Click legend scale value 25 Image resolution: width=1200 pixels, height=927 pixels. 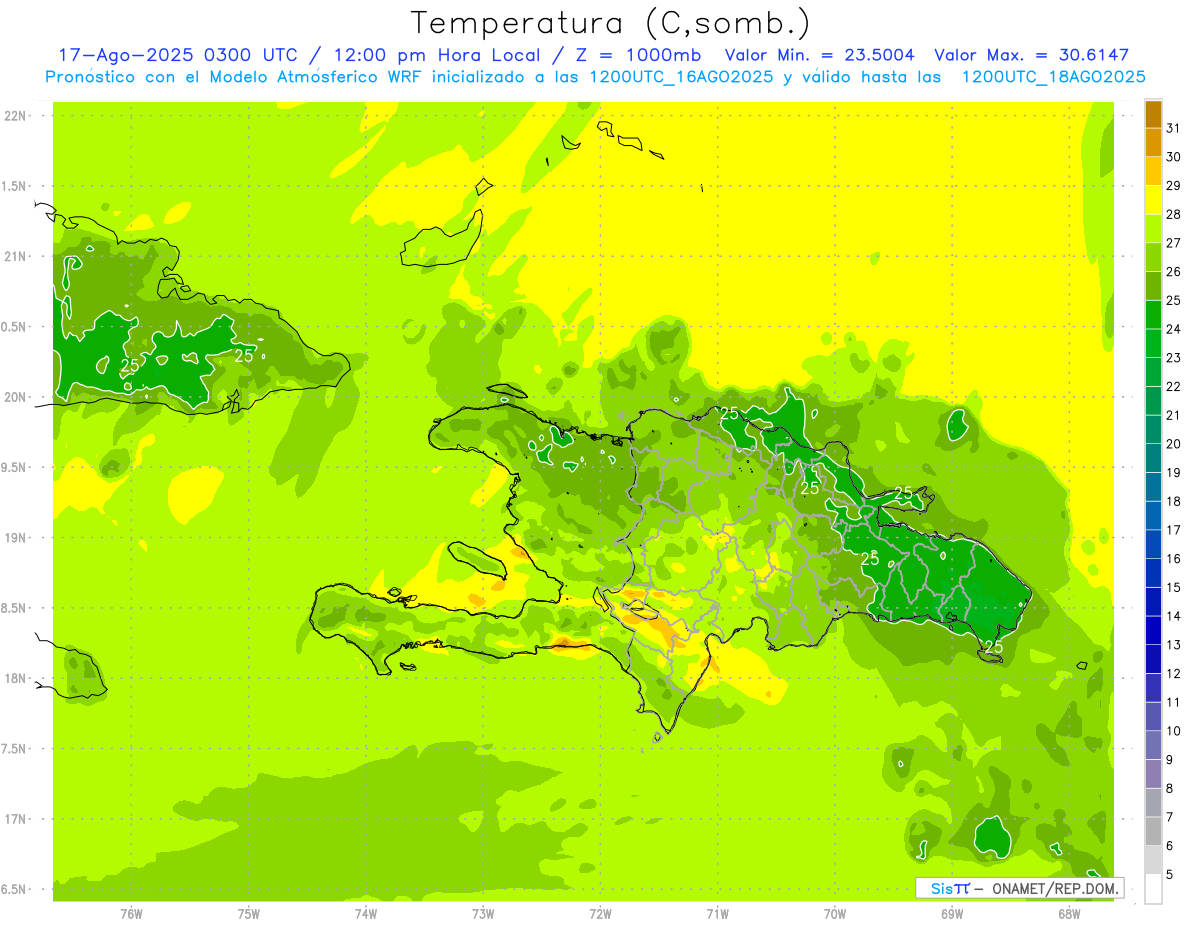click(x=1174, y=300)
